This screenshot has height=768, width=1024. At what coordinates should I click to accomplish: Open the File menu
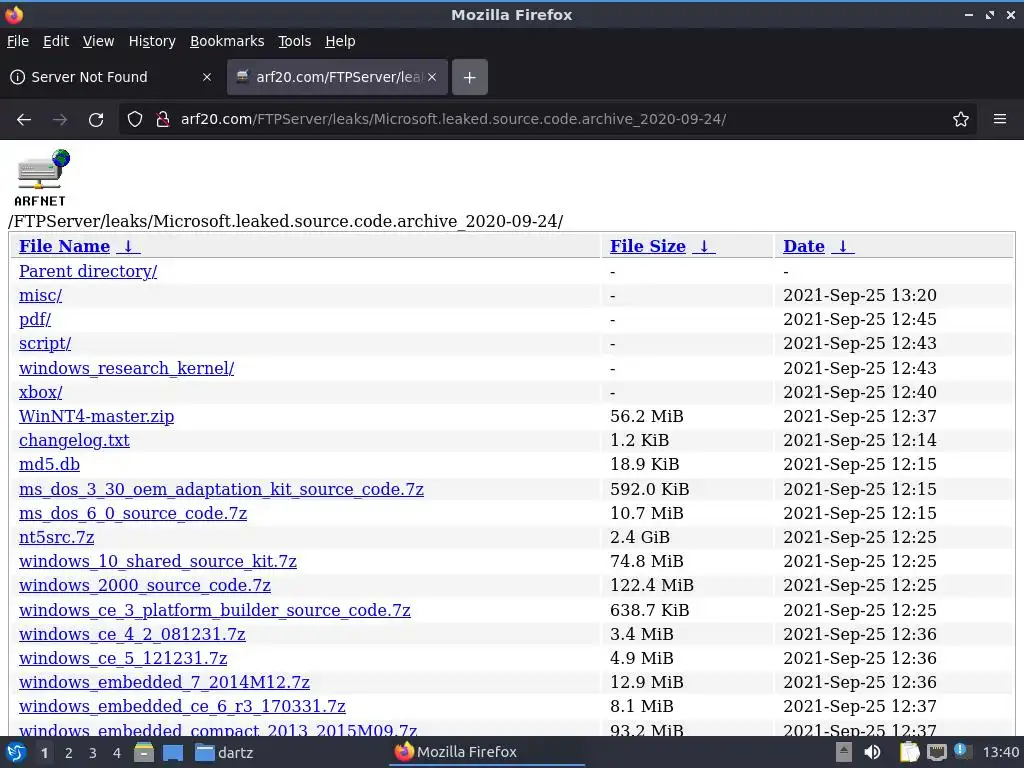tap(18, 41)
